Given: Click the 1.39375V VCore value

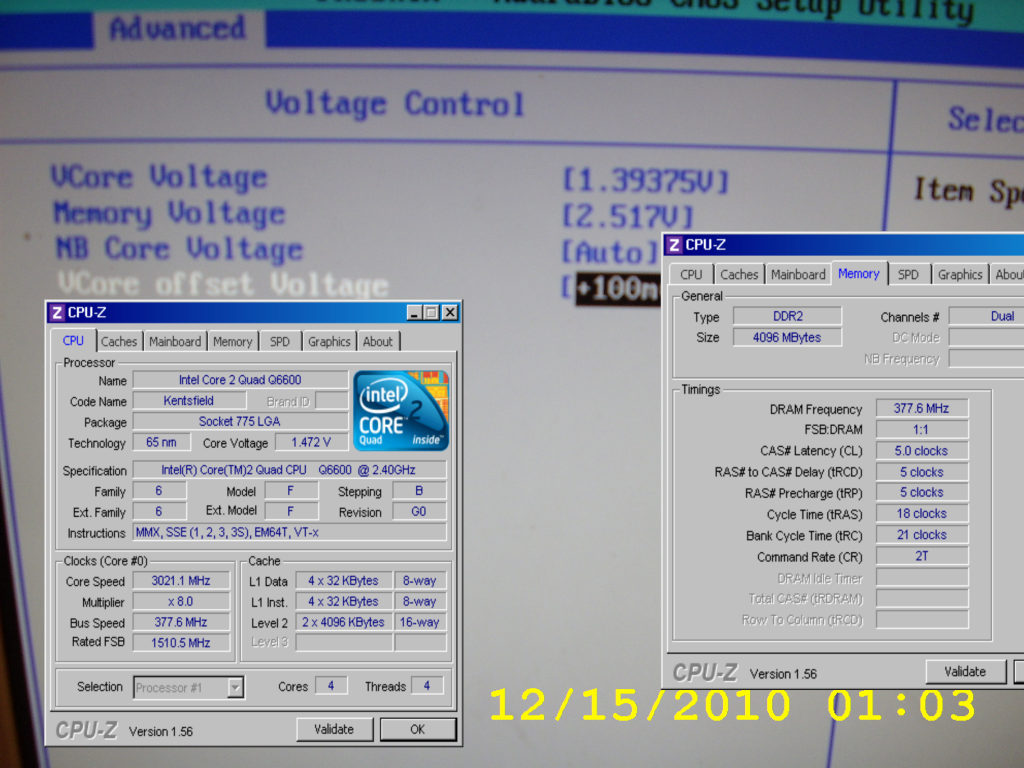Looking at the screenshot, I should point(645,181).
